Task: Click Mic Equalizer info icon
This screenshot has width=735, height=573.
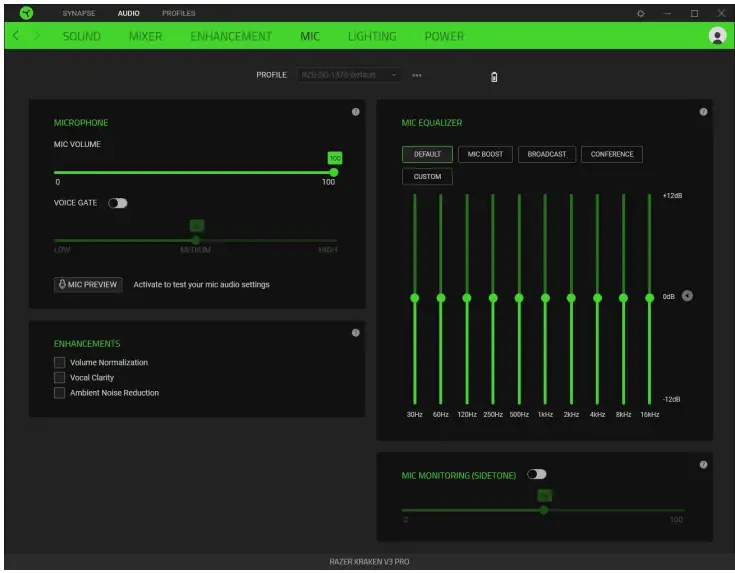Action: [x=703, y=112]
